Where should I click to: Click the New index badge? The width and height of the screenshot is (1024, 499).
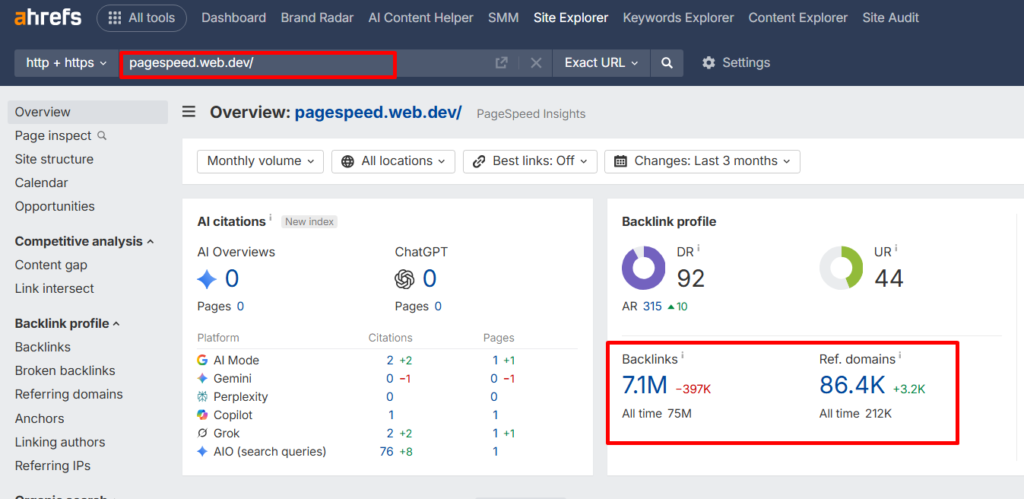point(310,221)
